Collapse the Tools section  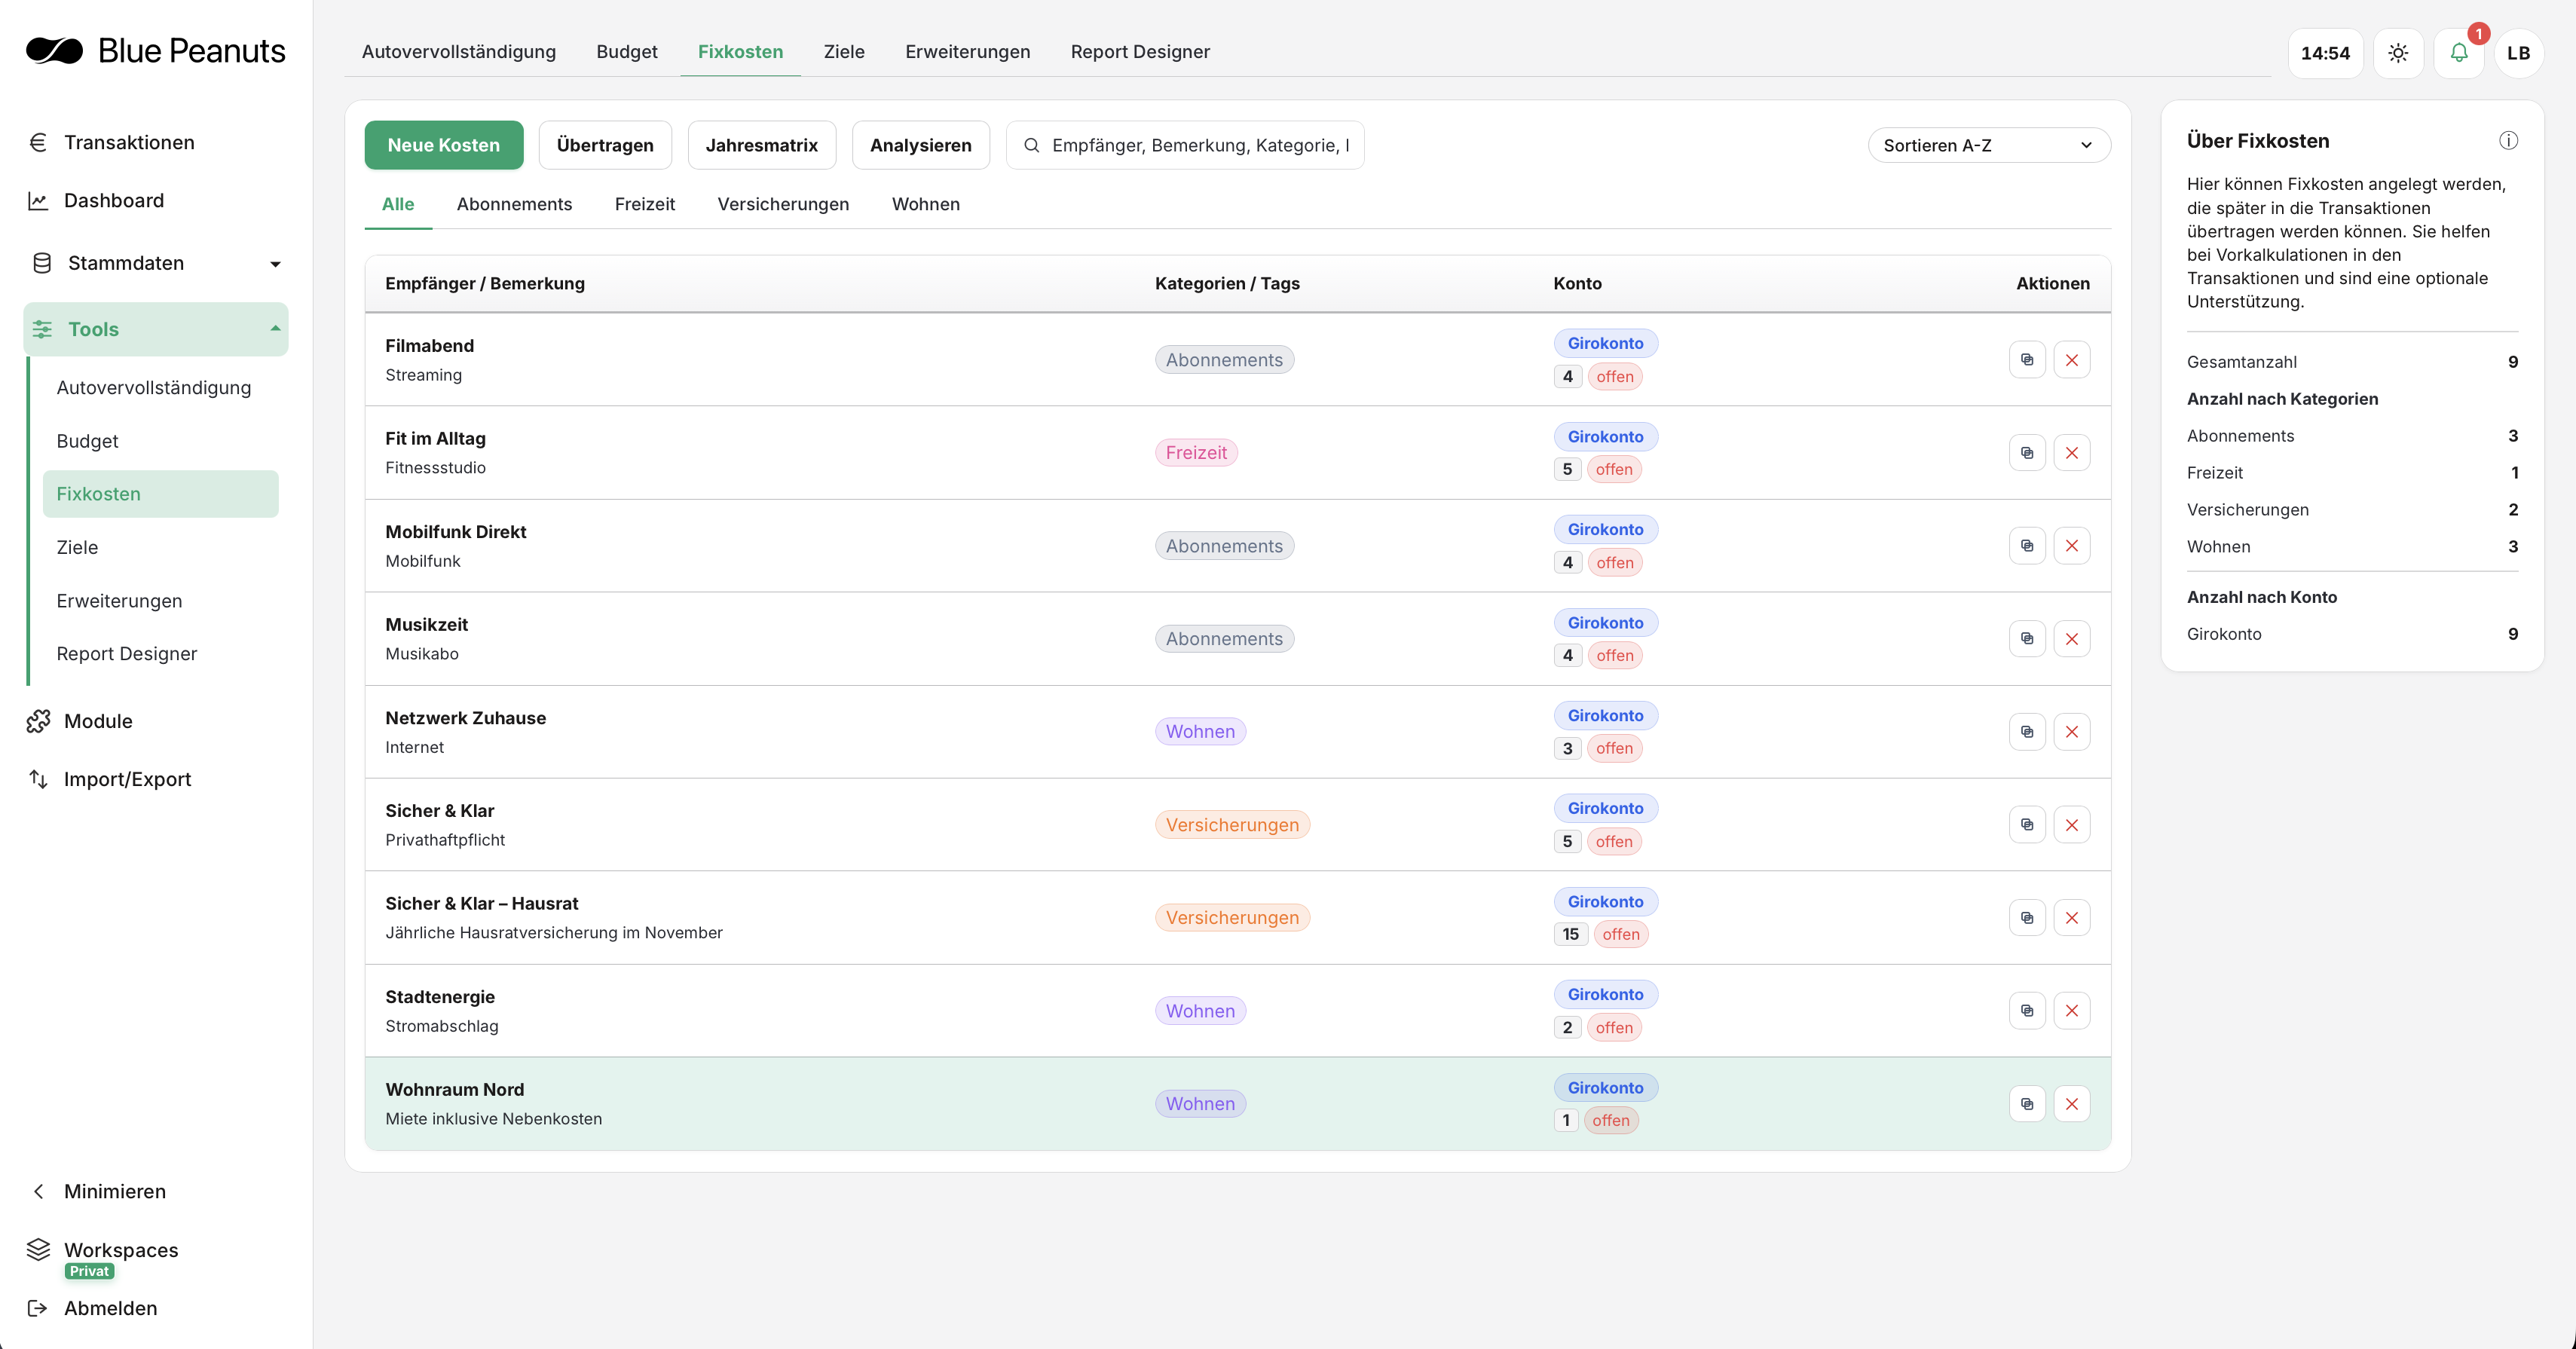(x=156, y=329)
